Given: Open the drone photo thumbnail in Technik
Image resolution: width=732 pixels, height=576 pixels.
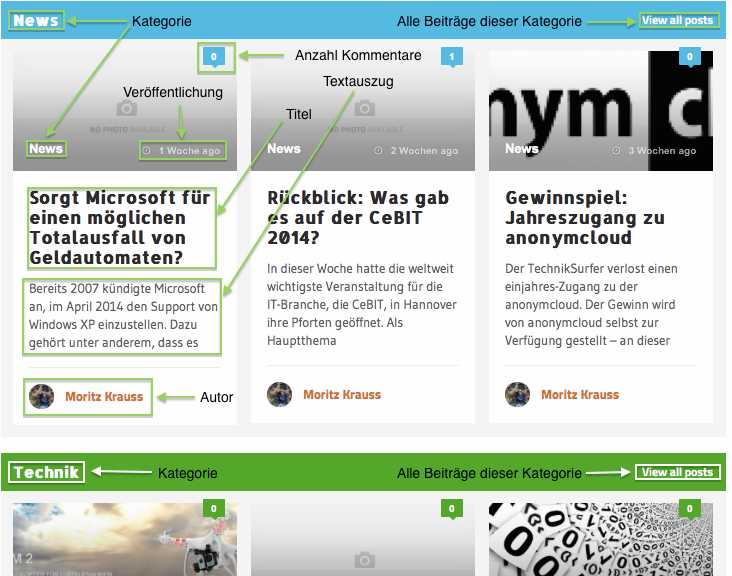Looking at the screenshot, I should click(125, 539).
